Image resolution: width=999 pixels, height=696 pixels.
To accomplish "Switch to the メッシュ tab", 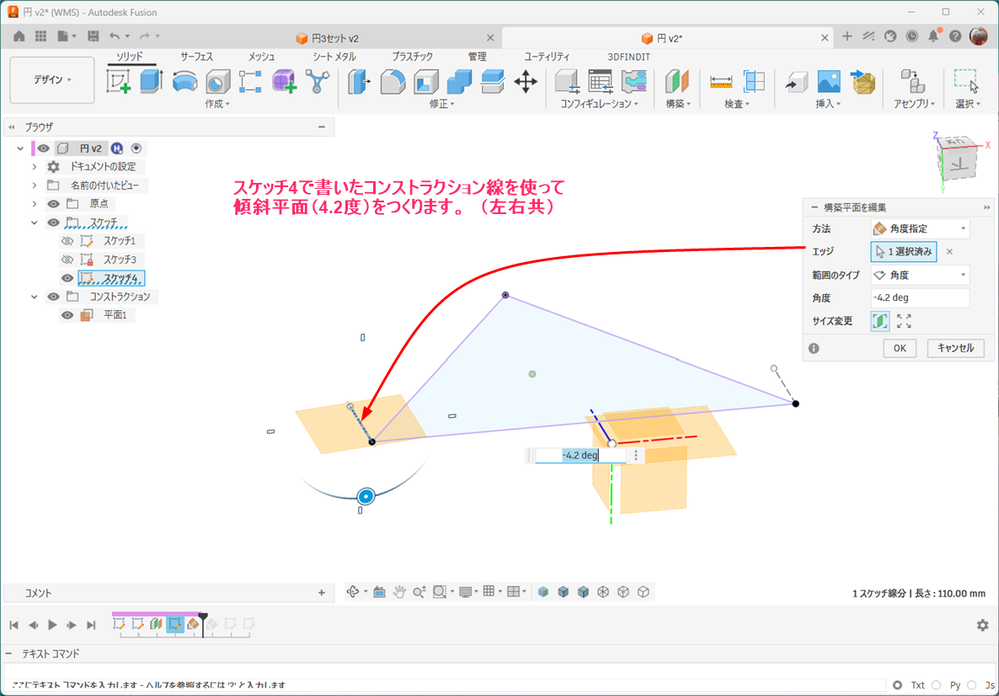I will click(261, 57).
